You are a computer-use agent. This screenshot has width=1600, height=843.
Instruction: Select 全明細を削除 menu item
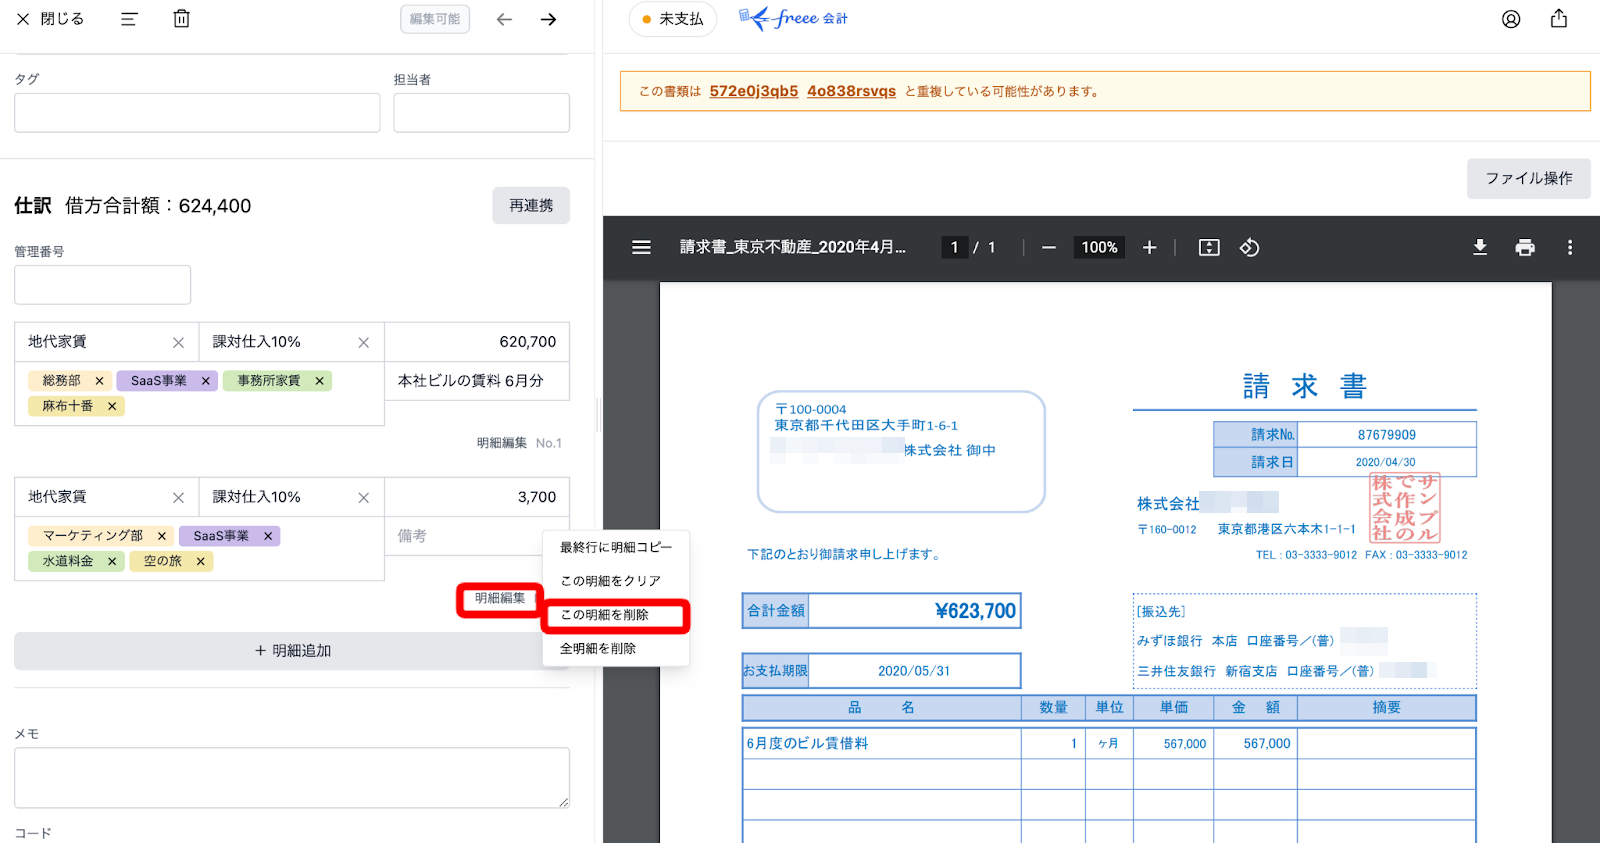tap(616, 649)
